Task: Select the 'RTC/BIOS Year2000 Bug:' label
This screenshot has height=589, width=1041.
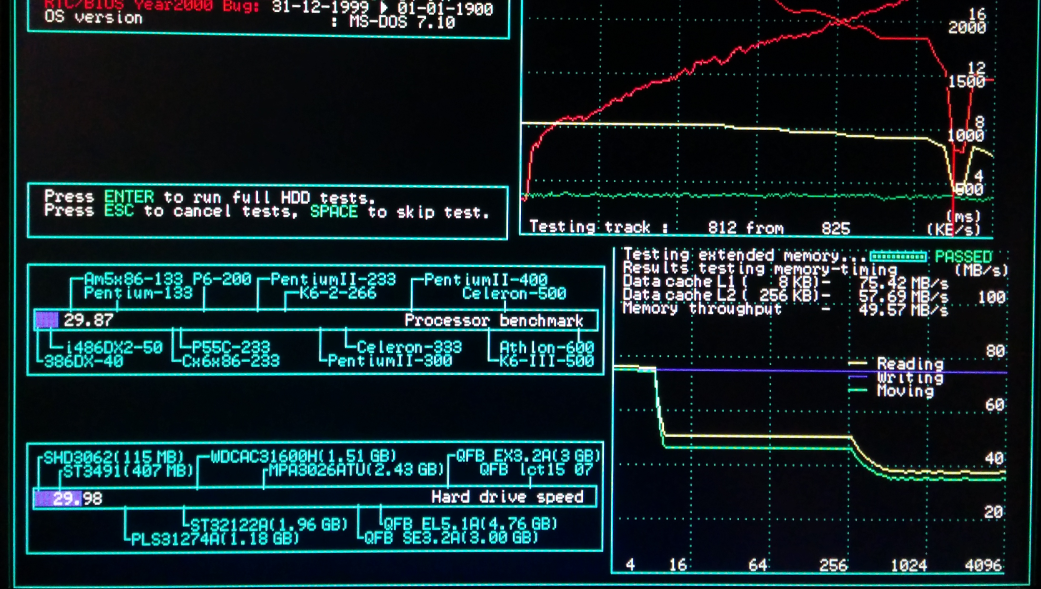Action: pyautogui.click(x=151, y=5)
